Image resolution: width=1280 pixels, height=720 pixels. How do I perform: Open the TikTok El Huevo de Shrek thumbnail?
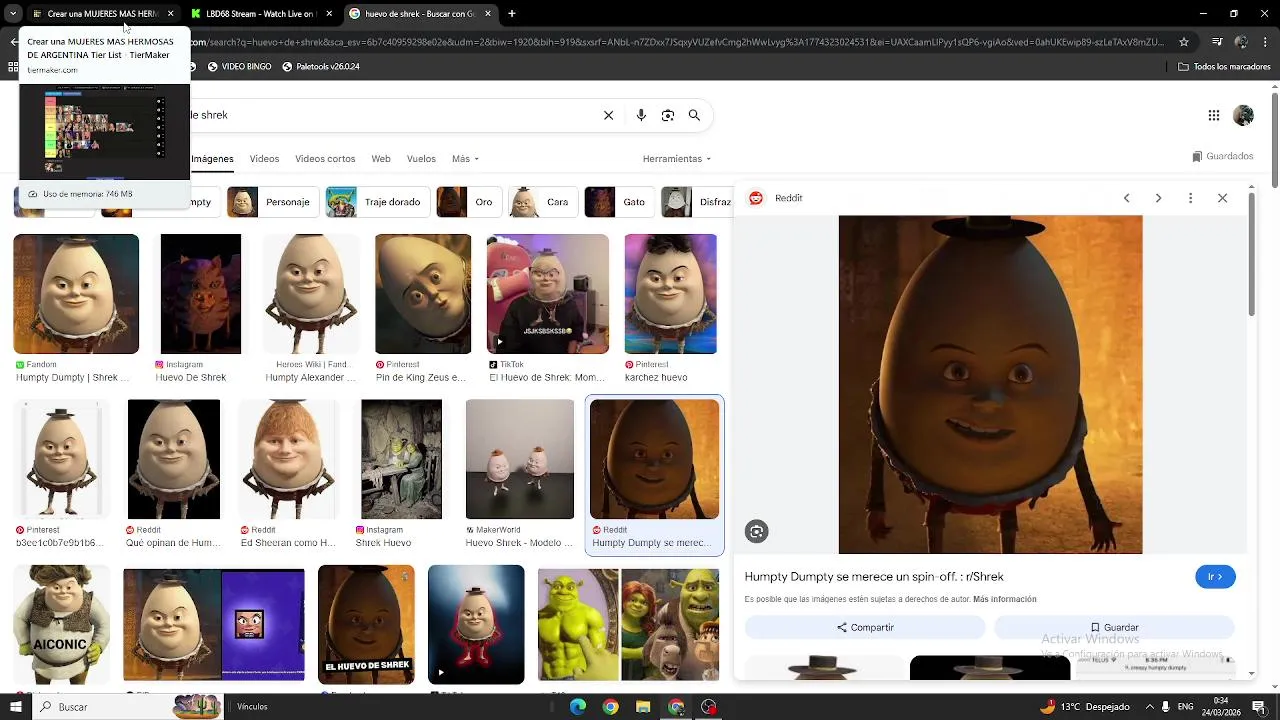[548, 294]
